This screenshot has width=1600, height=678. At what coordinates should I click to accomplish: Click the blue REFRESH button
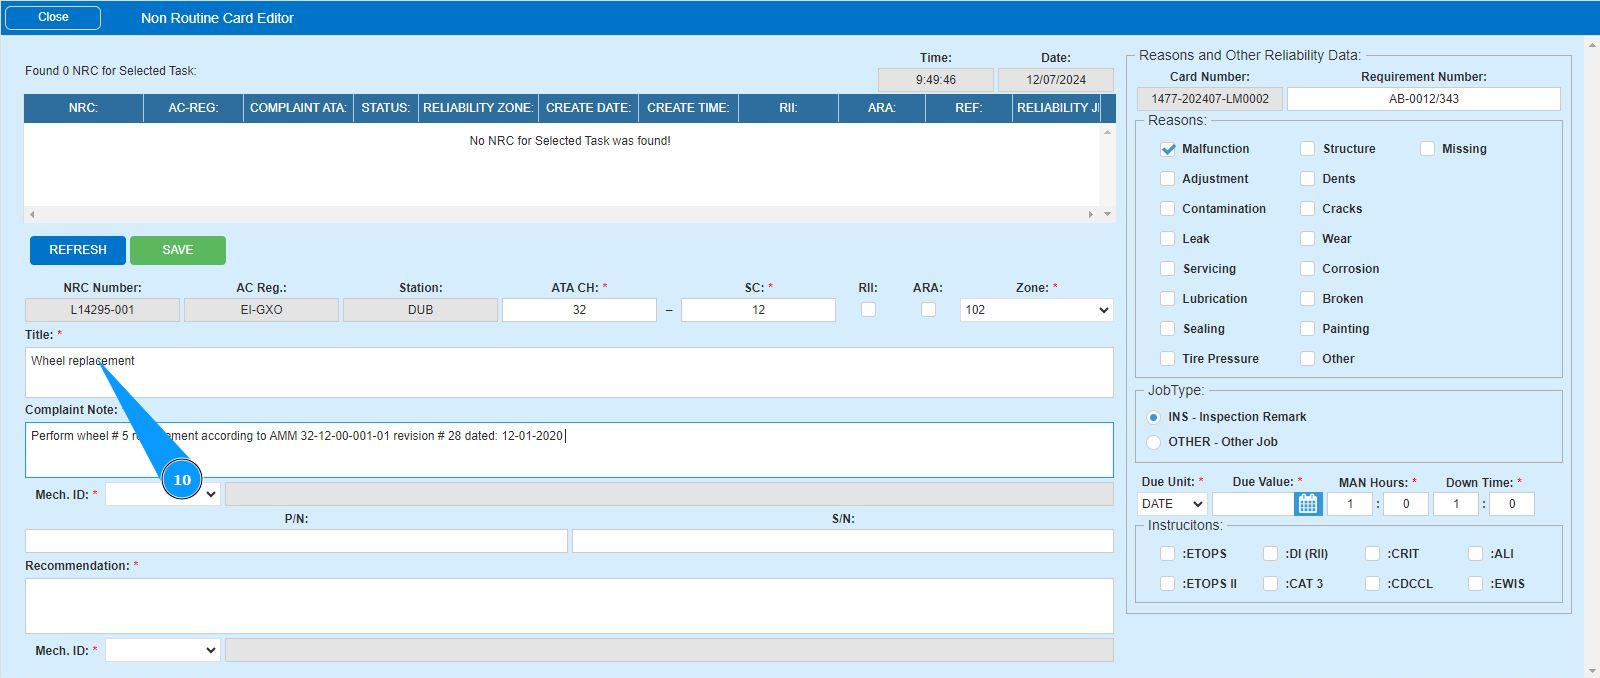tap(78, 250)
